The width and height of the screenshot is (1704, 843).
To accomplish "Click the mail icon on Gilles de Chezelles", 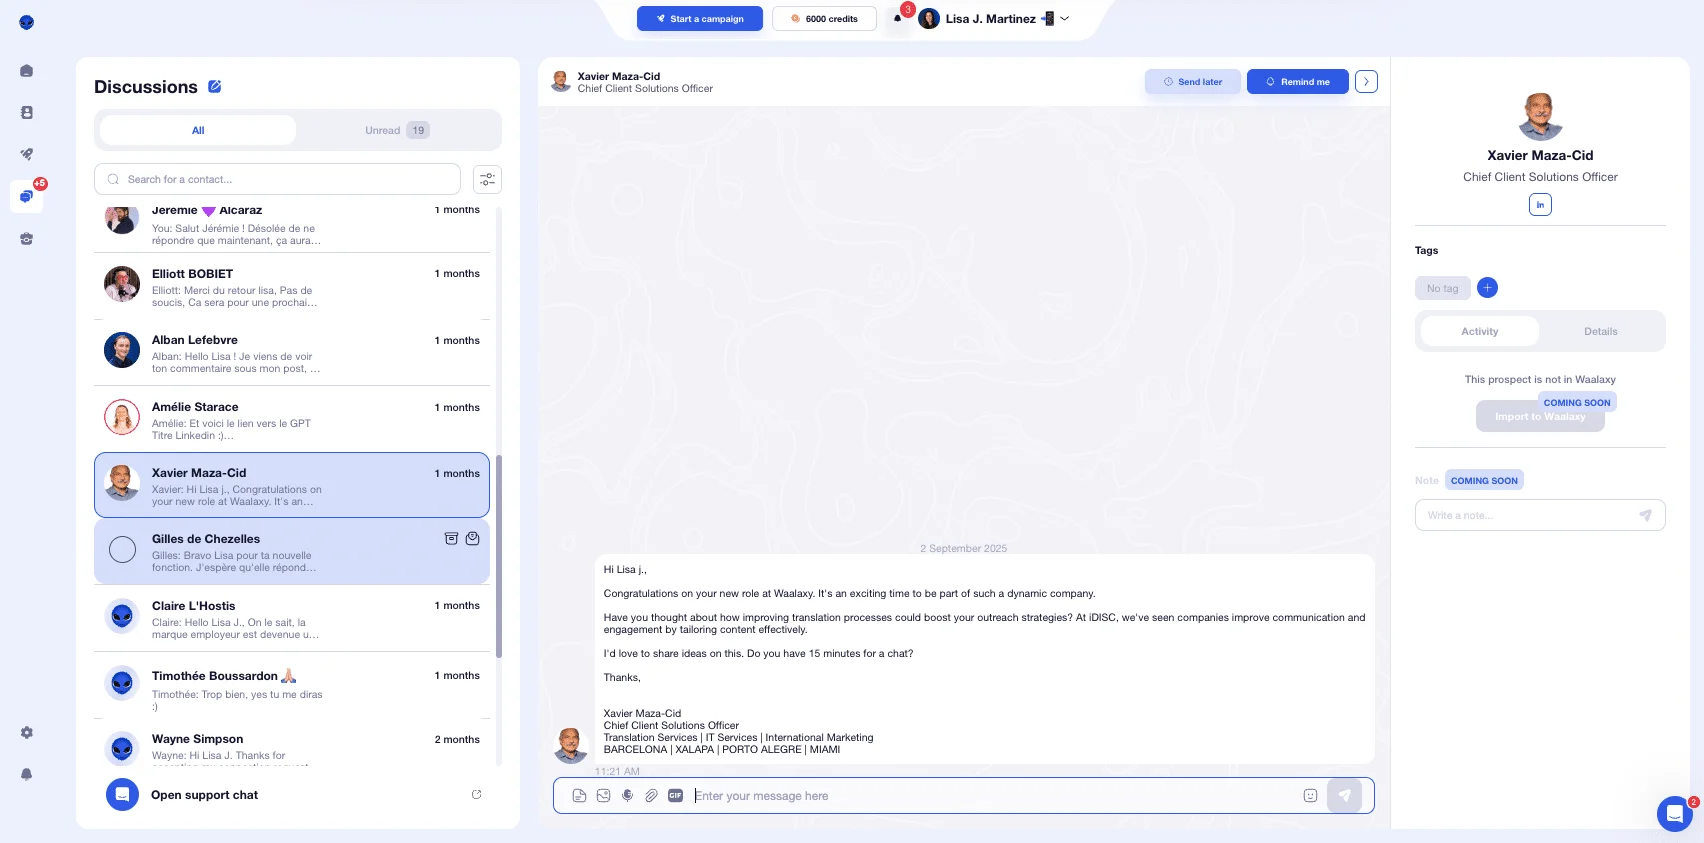I will pos(473,539).
